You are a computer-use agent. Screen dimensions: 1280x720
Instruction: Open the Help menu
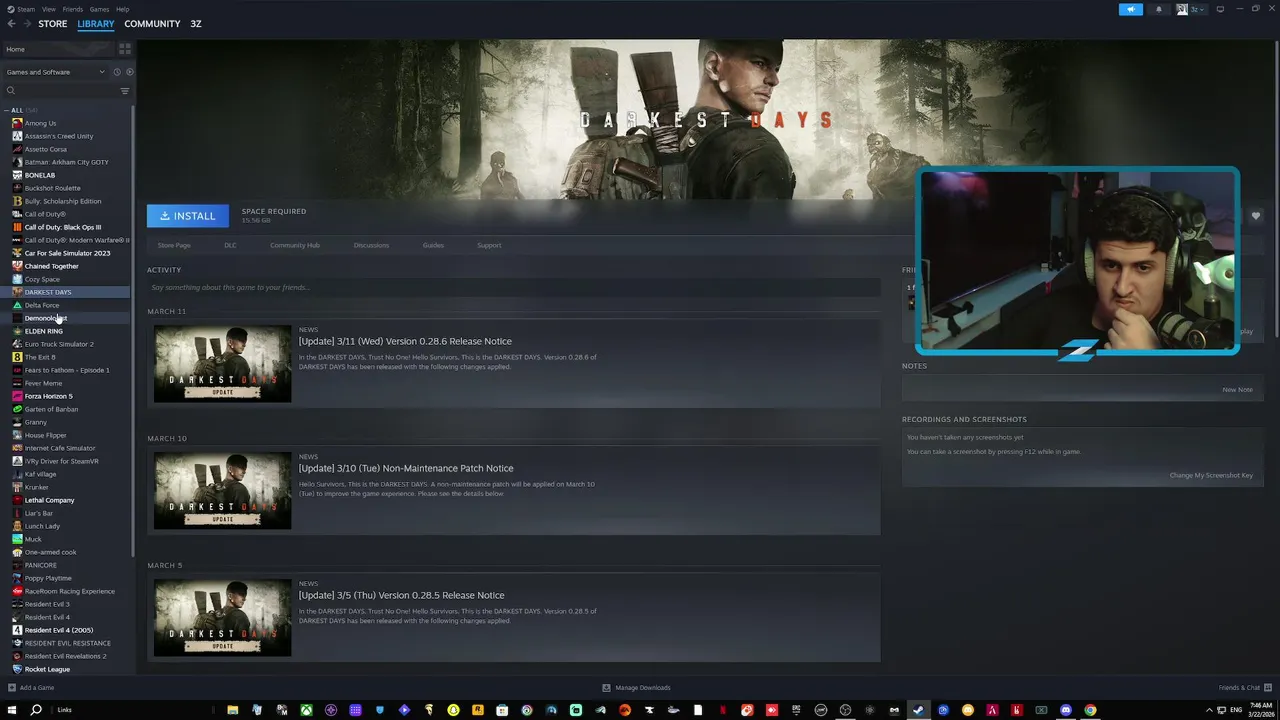pyautogui.click(x=122, y=9)
